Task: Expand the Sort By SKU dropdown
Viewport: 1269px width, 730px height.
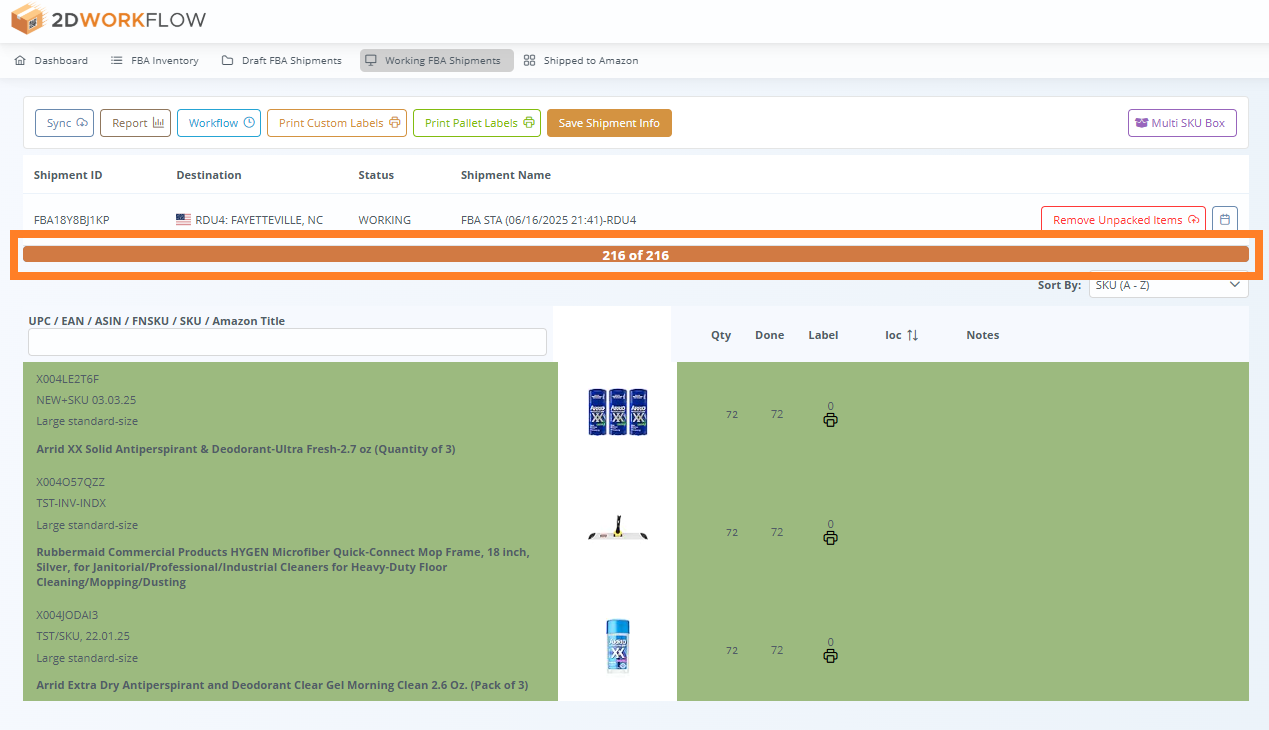Action: pyautogui.click(x=1167, y=286)
